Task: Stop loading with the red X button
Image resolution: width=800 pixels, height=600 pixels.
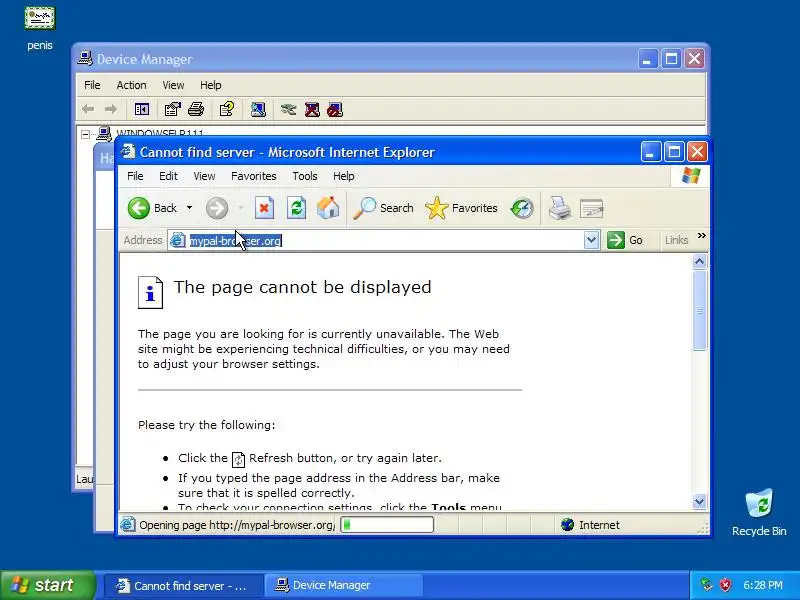Action: click(x=264, y=208)
